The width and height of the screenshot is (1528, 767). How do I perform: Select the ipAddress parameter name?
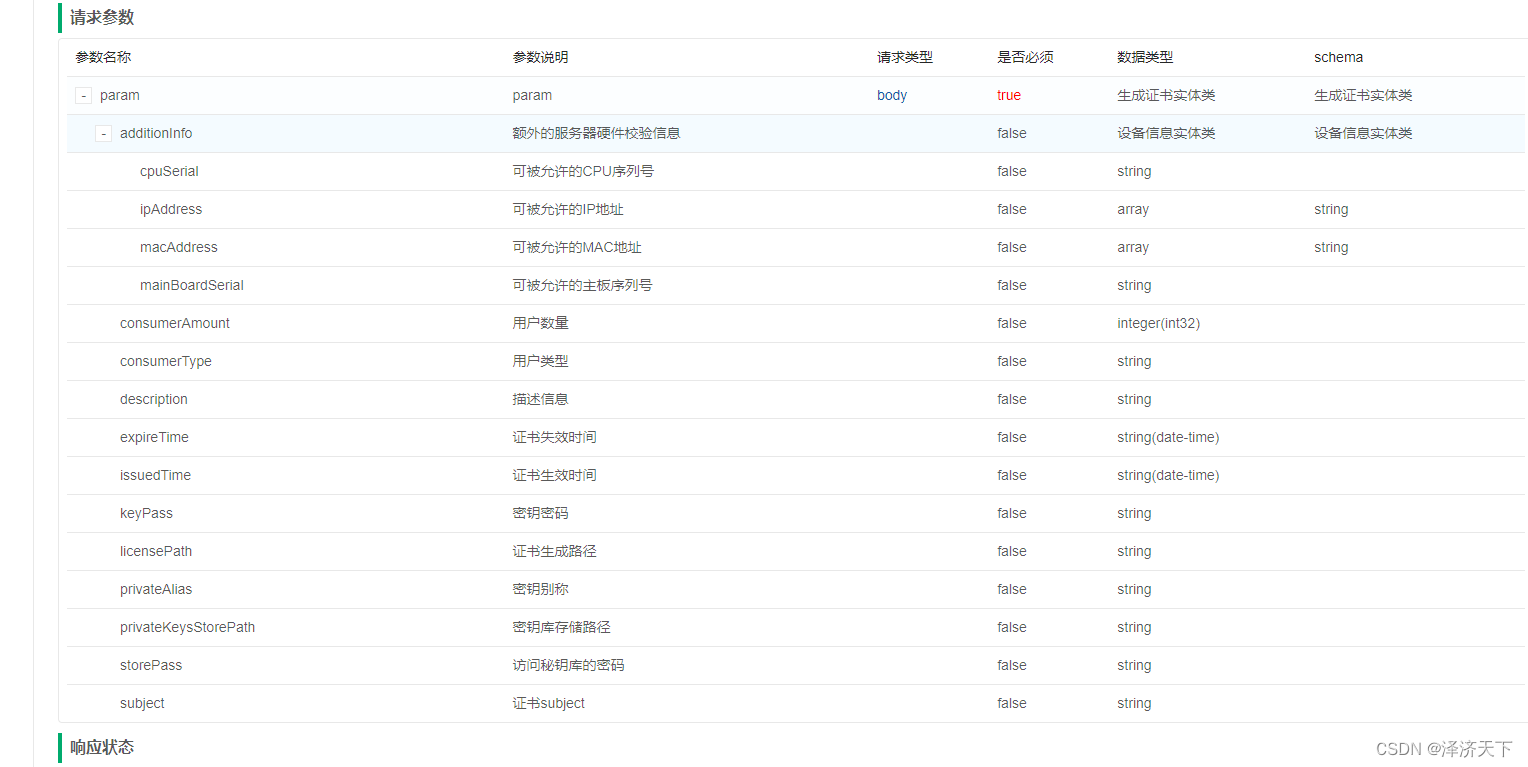coord(171,210)
